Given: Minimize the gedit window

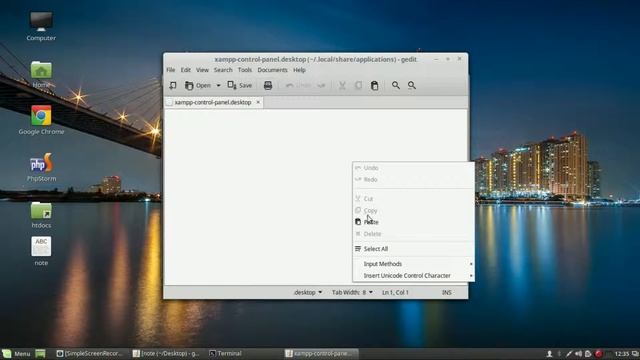Looking at the screenshot, I should click(436, 59).
